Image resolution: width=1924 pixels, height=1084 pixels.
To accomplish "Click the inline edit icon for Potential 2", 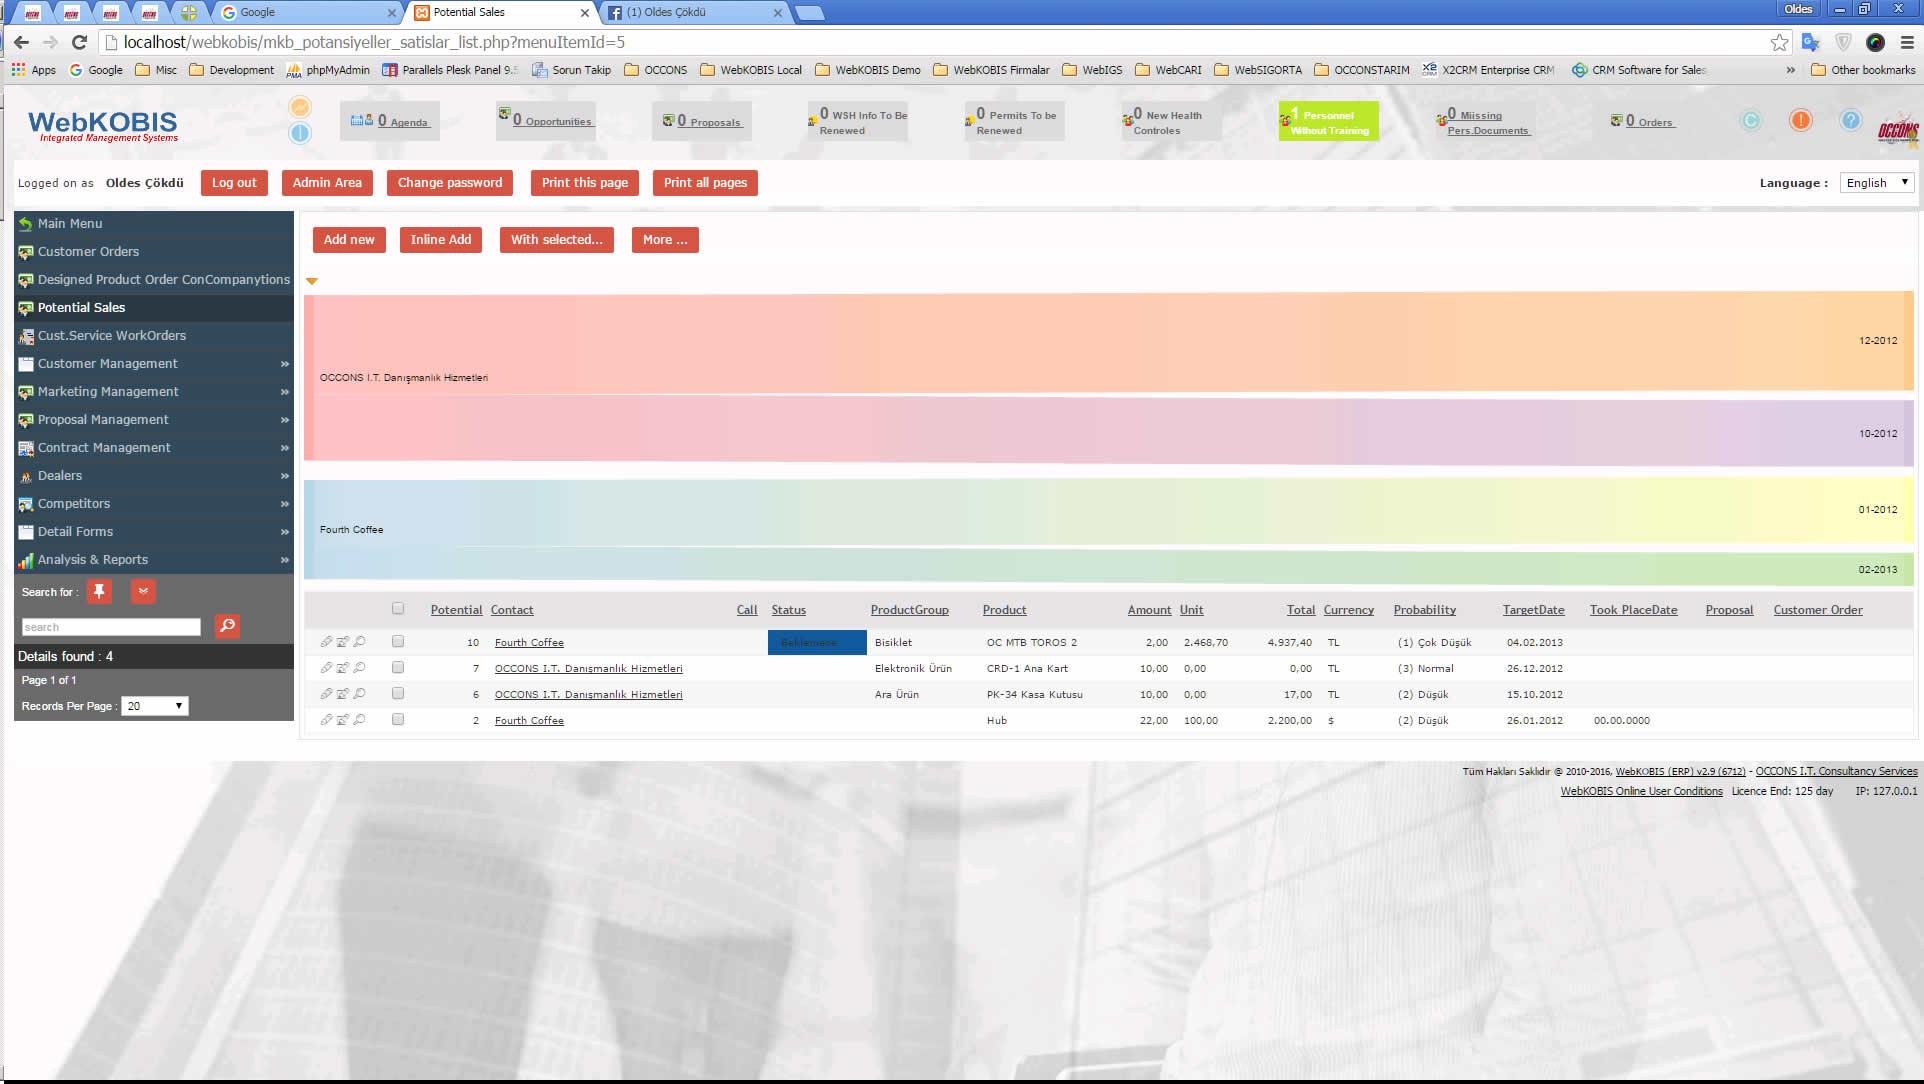I will pos(342,720).
